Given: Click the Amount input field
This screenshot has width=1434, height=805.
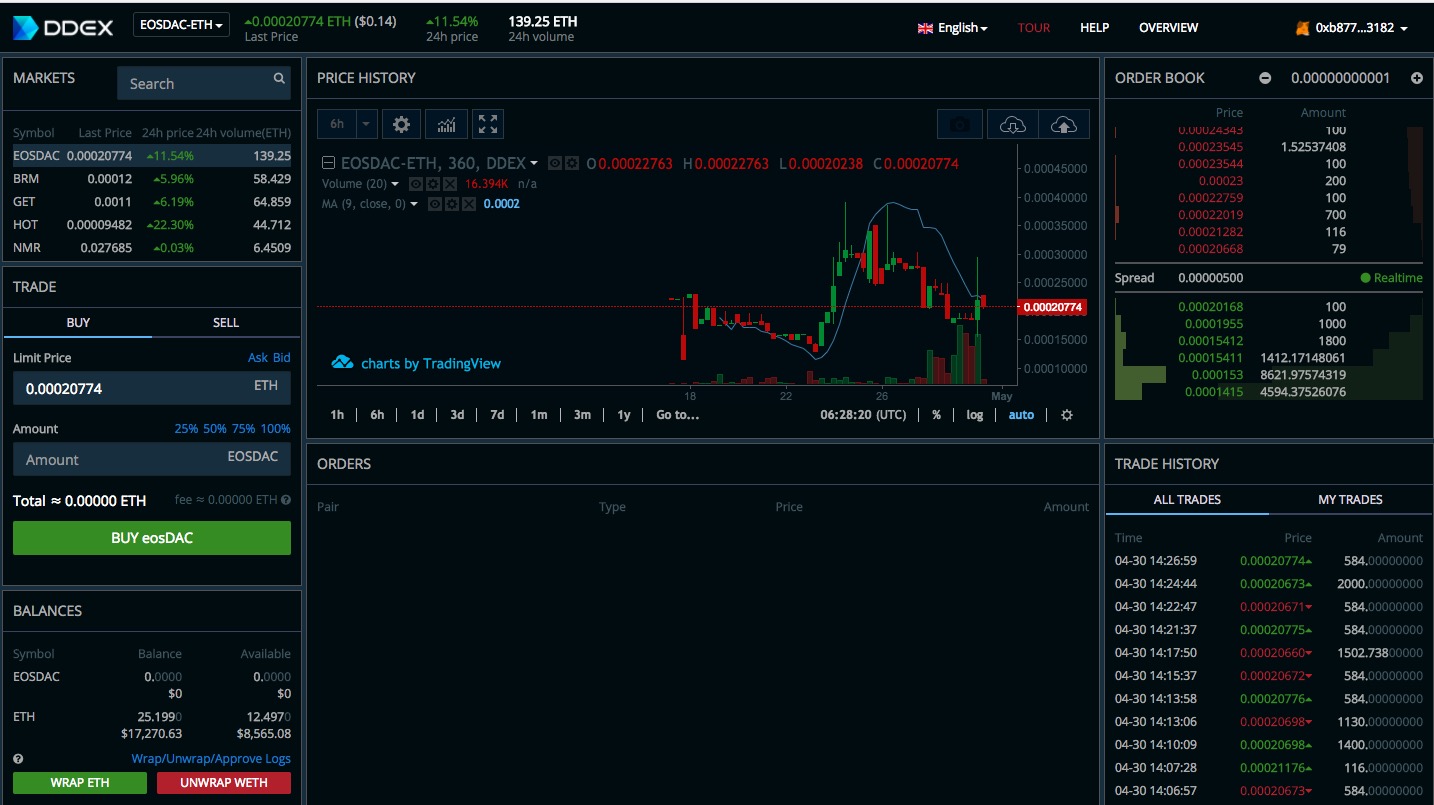Looking at the screenshot, I should [x=152, y=459].
